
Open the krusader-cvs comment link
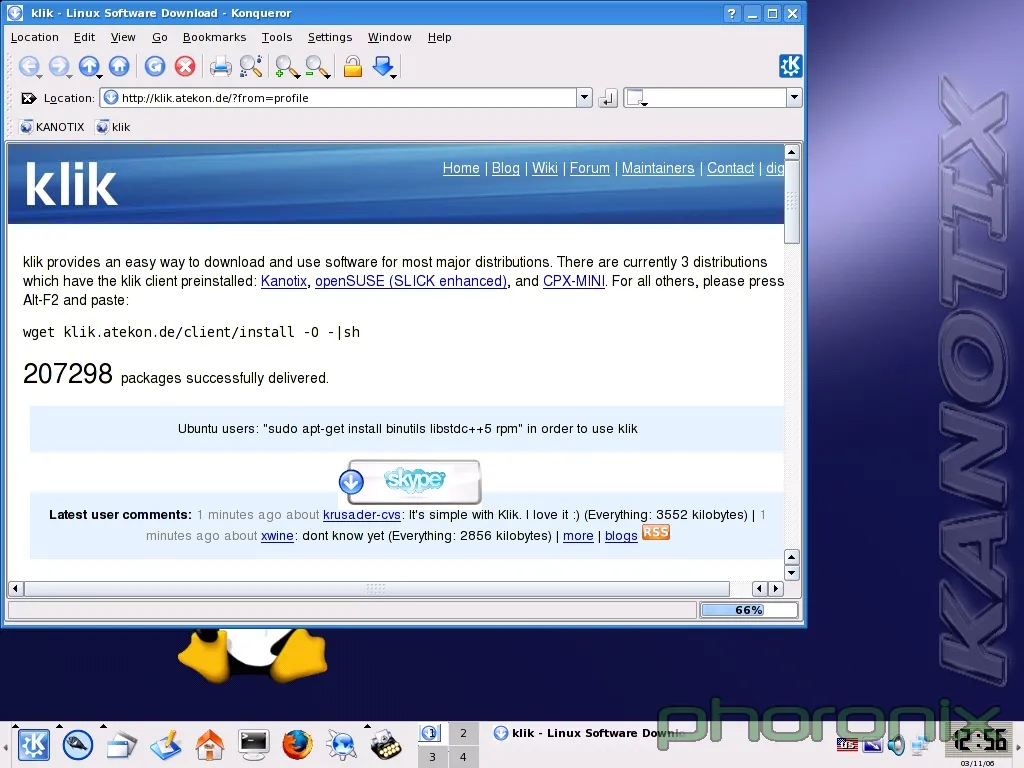(x=362, y=515)
